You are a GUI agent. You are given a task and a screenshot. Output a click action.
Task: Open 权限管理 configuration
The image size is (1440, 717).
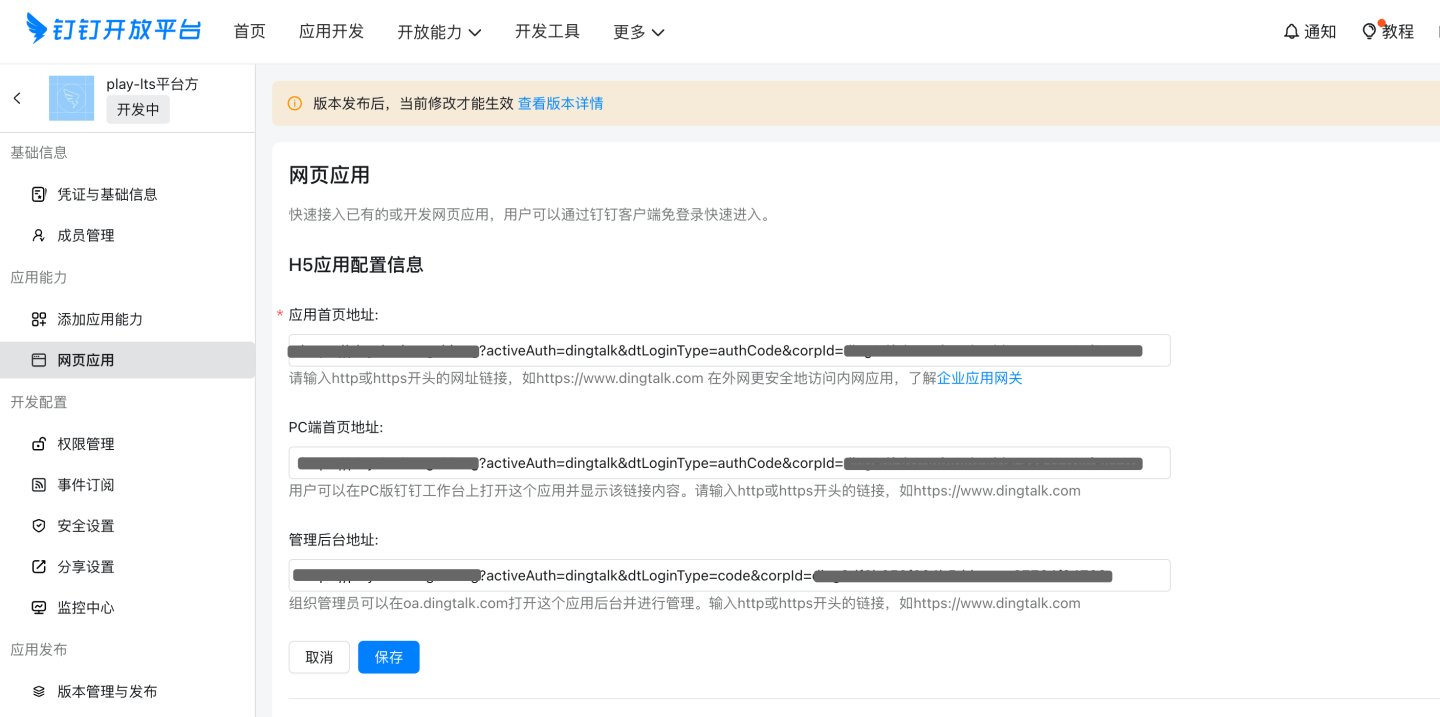click(x=85, y=443)
